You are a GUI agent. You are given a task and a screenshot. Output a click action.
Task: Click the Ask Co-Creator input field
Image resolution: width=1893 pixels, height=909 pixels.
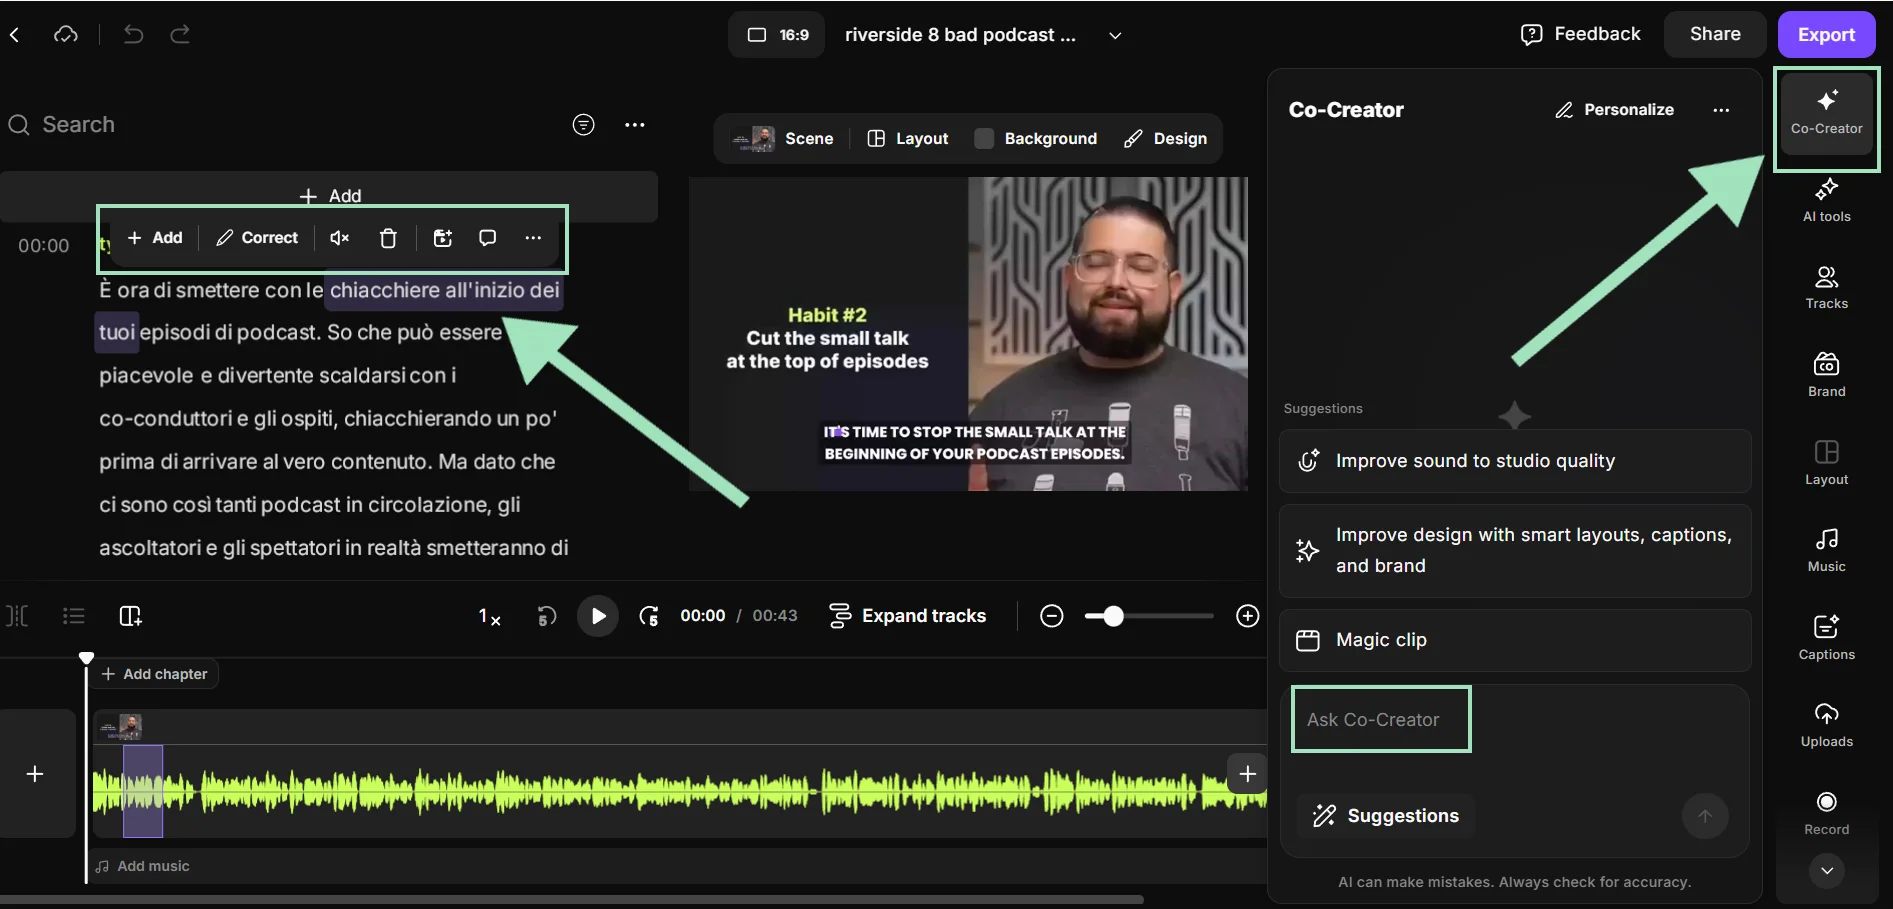(1515, 720)
